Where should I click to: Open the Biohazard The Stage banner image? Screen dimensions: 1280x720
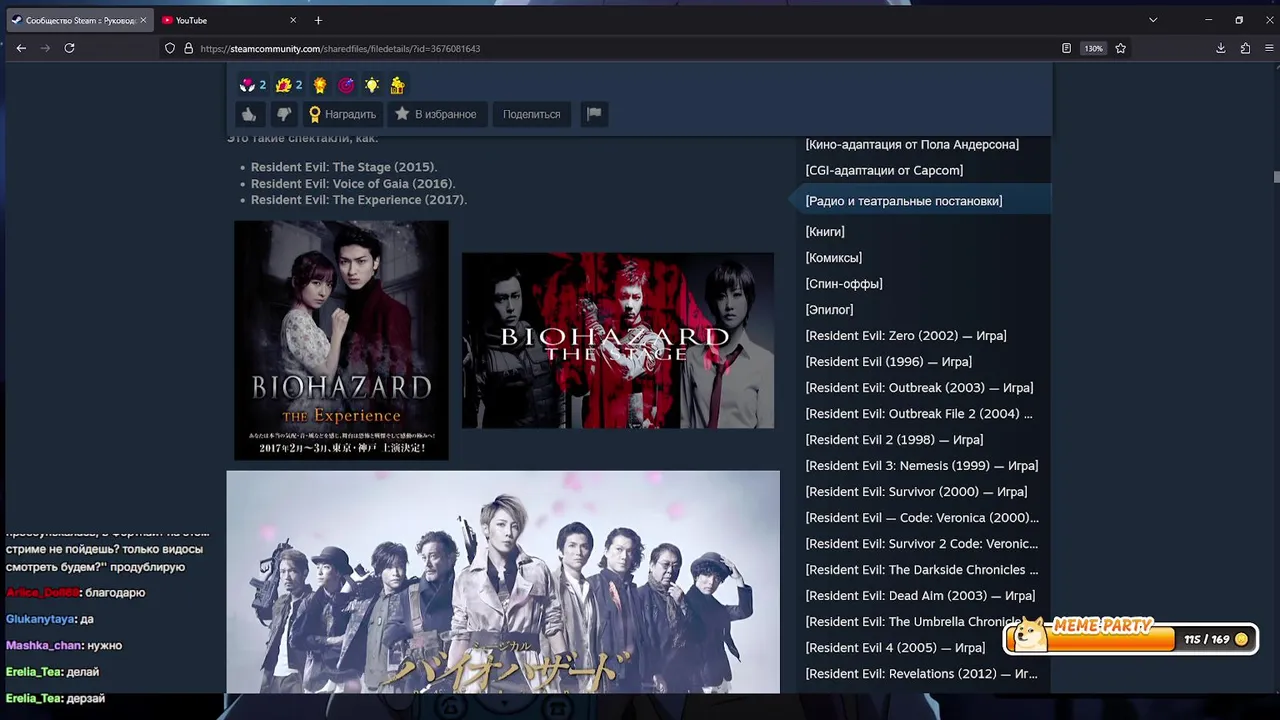point(618,340)
